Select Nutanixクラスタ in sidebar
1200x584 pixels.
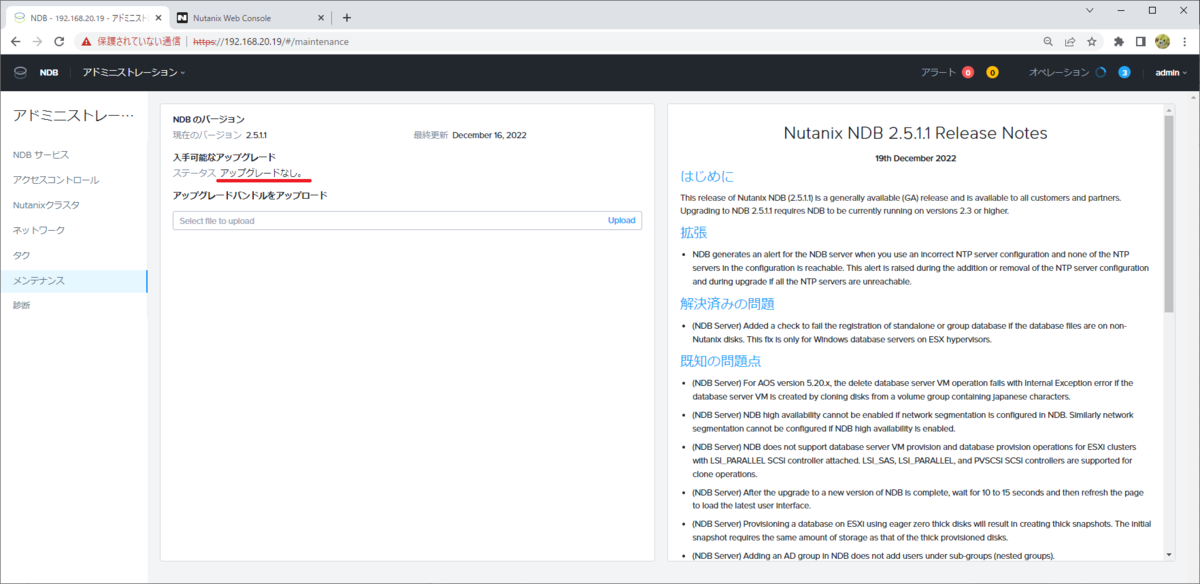coord(46,205)
